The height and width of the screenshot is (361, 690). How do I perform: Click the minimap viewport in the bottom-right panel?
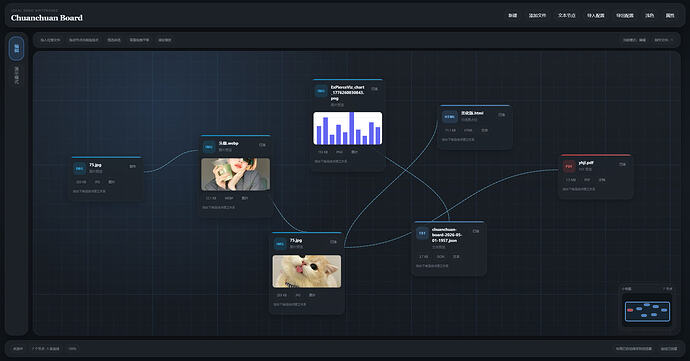pos(647,311)
